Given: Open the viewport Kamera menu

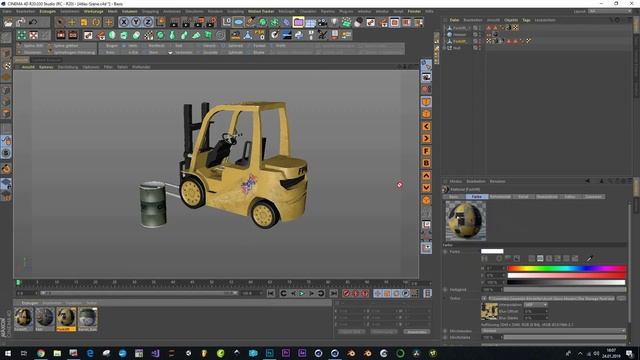Looking at the screenshot, I should [46, 67].
